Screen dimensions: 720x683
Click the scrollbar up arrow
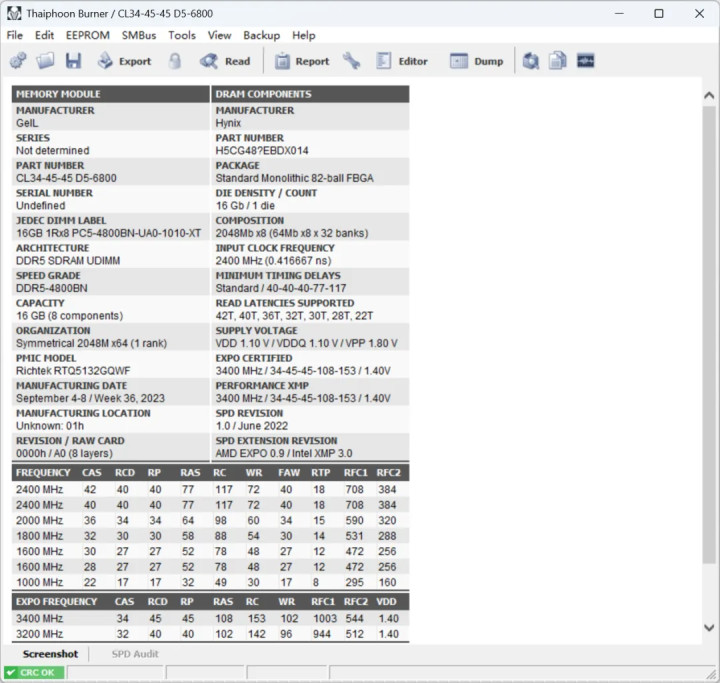click(x=709, y=96)
